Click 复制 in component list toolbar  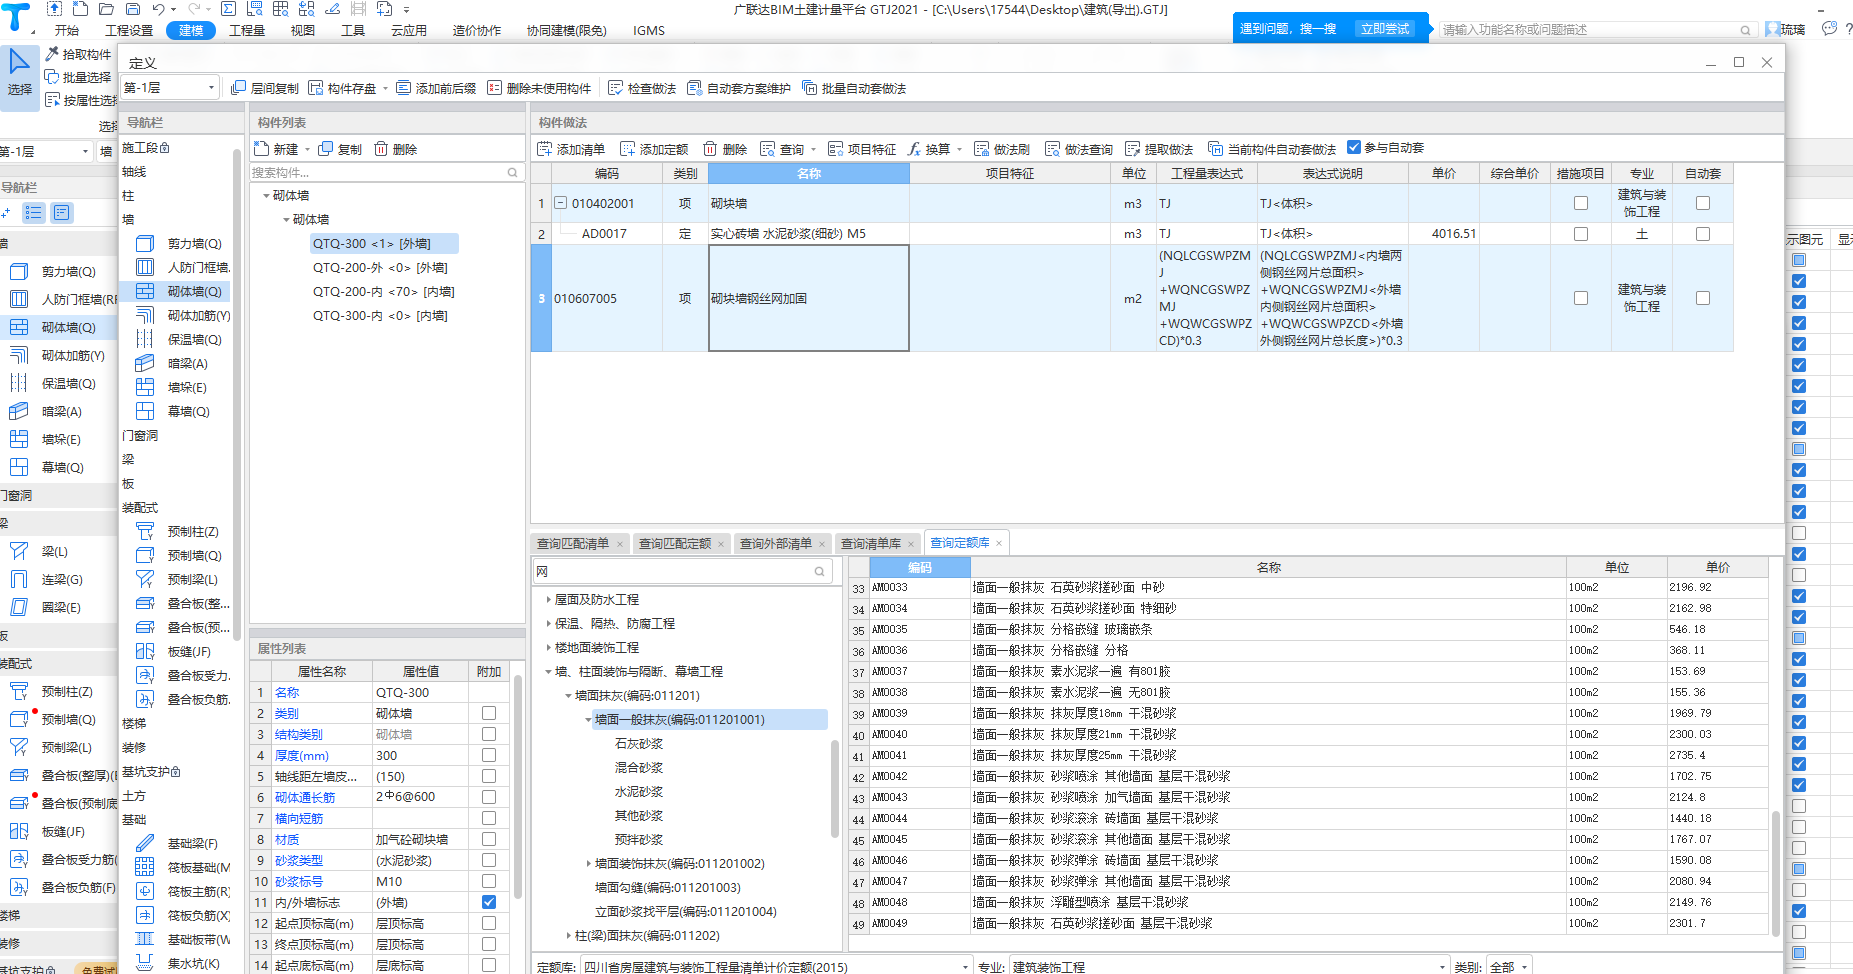[x=340, y=149]
